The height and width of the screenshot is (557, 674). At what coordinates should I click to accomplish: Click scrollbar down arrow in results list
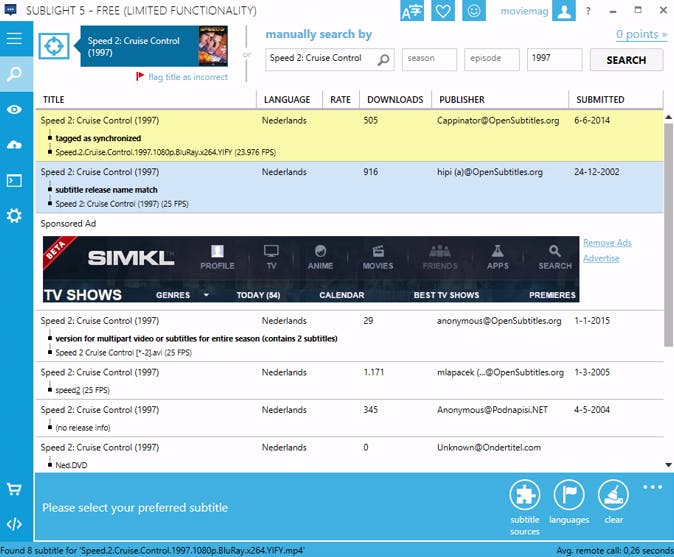[x=668, y=465]
